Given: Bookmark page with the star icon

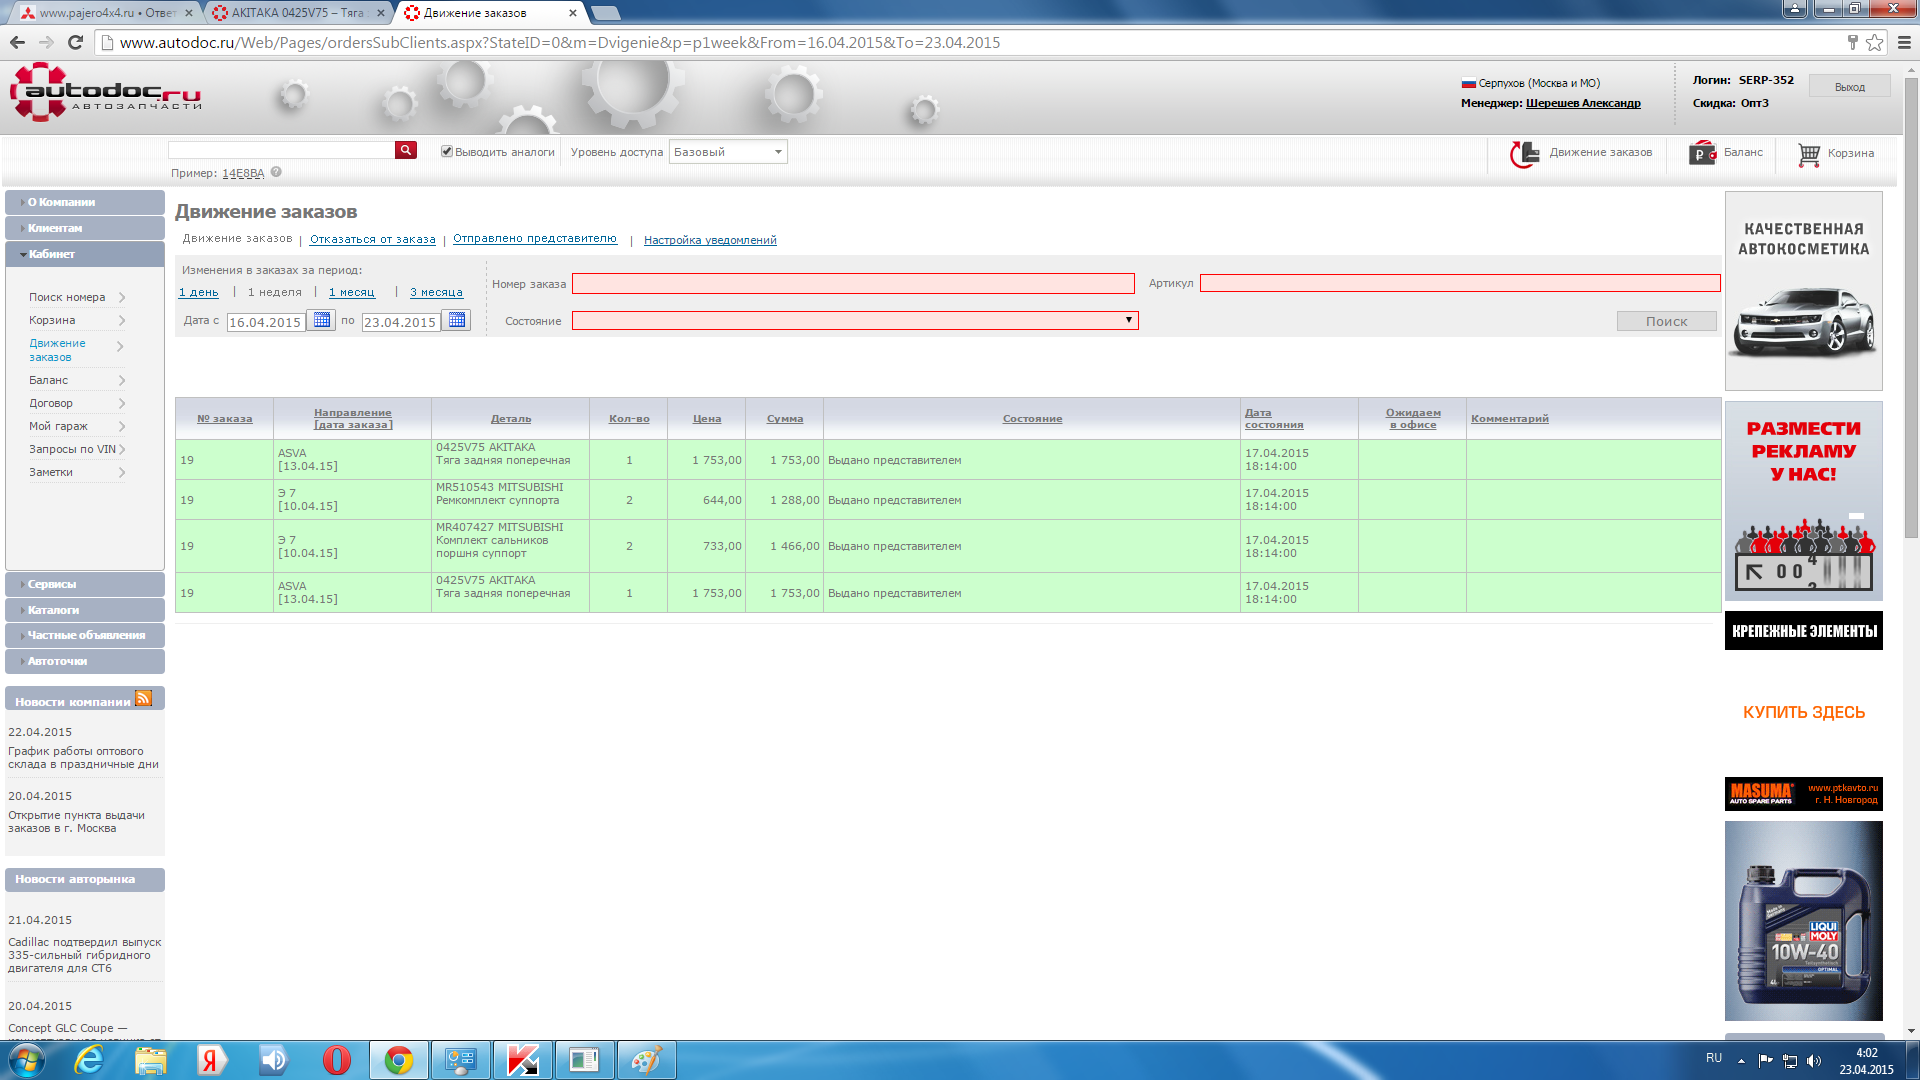Looking at the screenshot, I should coord(1874,42).
